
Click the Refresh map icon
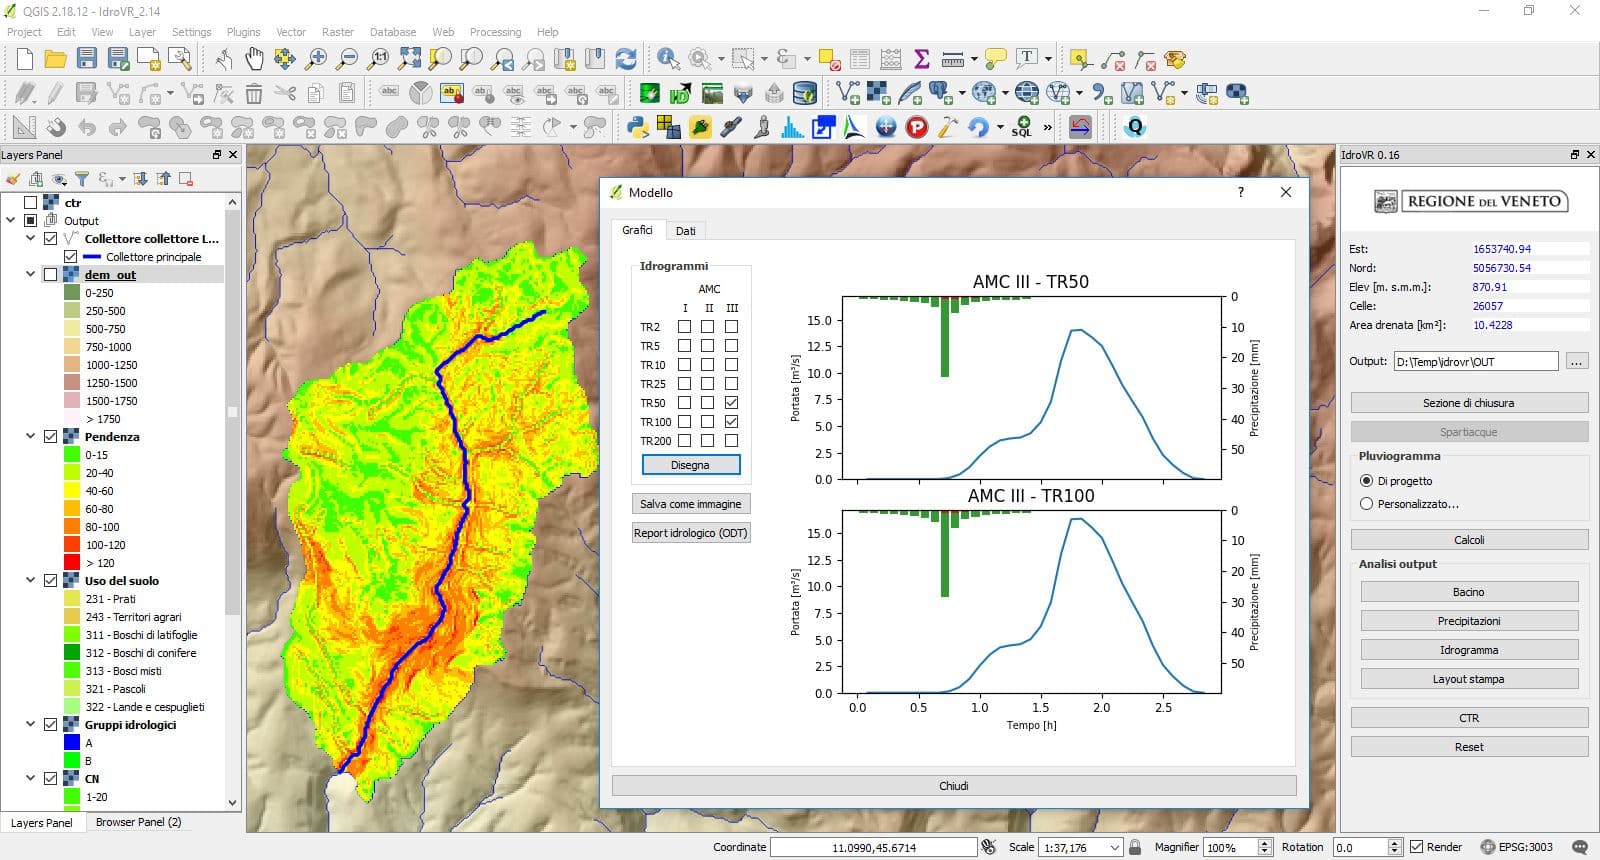click(x=626, y=59)
